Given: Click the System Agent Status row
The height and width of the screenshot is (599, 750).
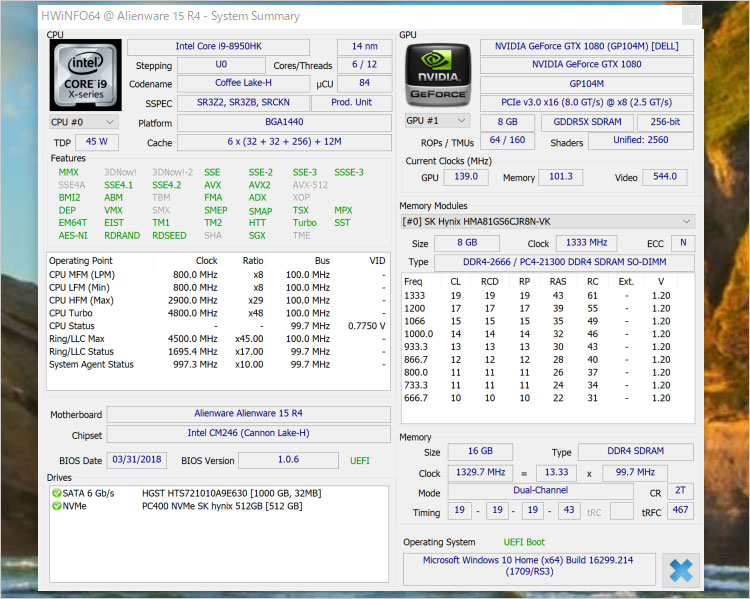Looking at the screenshot, I should pyautogui.click(x=217, y=364).
